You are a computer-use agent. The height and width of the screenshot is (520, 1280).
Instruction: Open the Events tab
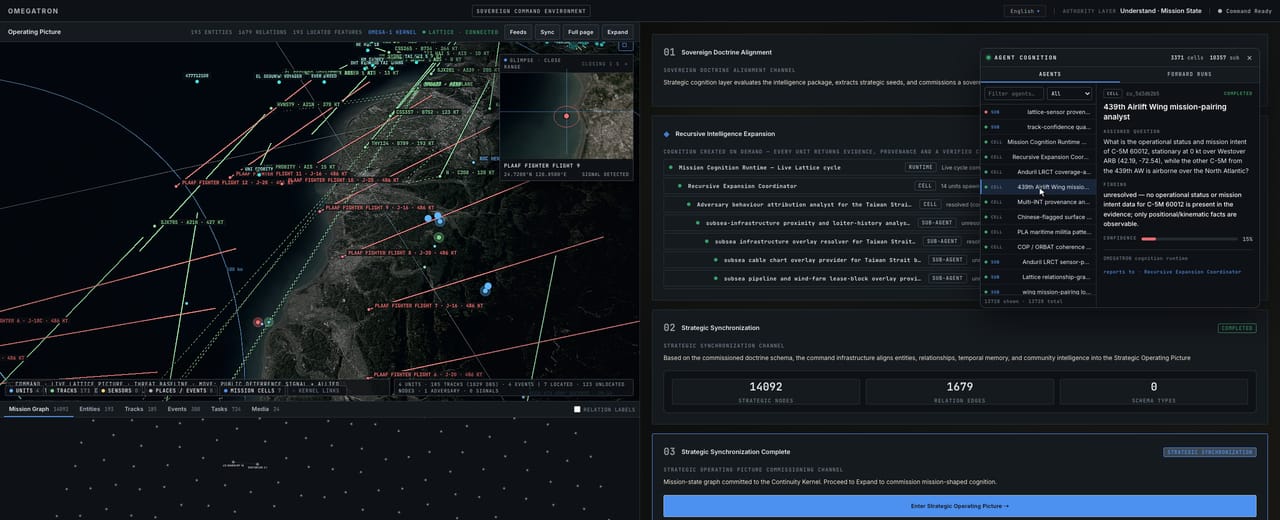pyautogui.click(x=184, y=409)
